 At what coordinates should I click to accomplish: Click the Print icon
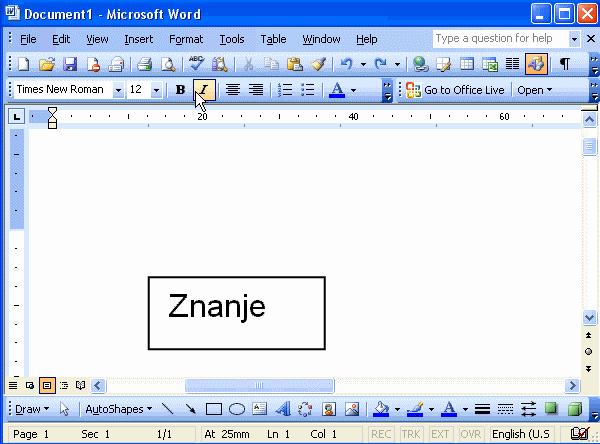145,64
